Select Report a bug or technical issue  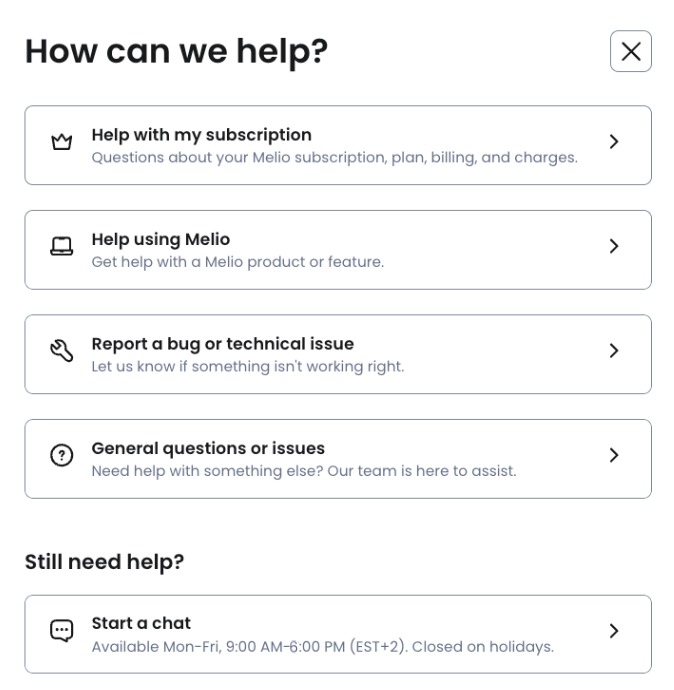point(223,344)
